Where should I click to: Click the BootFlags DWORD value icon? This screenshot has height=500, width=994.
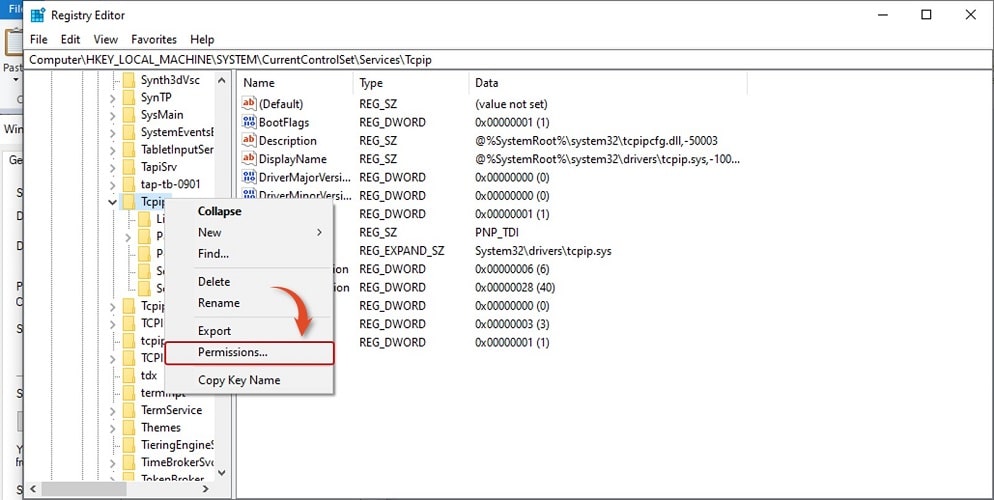pos(249,122)
